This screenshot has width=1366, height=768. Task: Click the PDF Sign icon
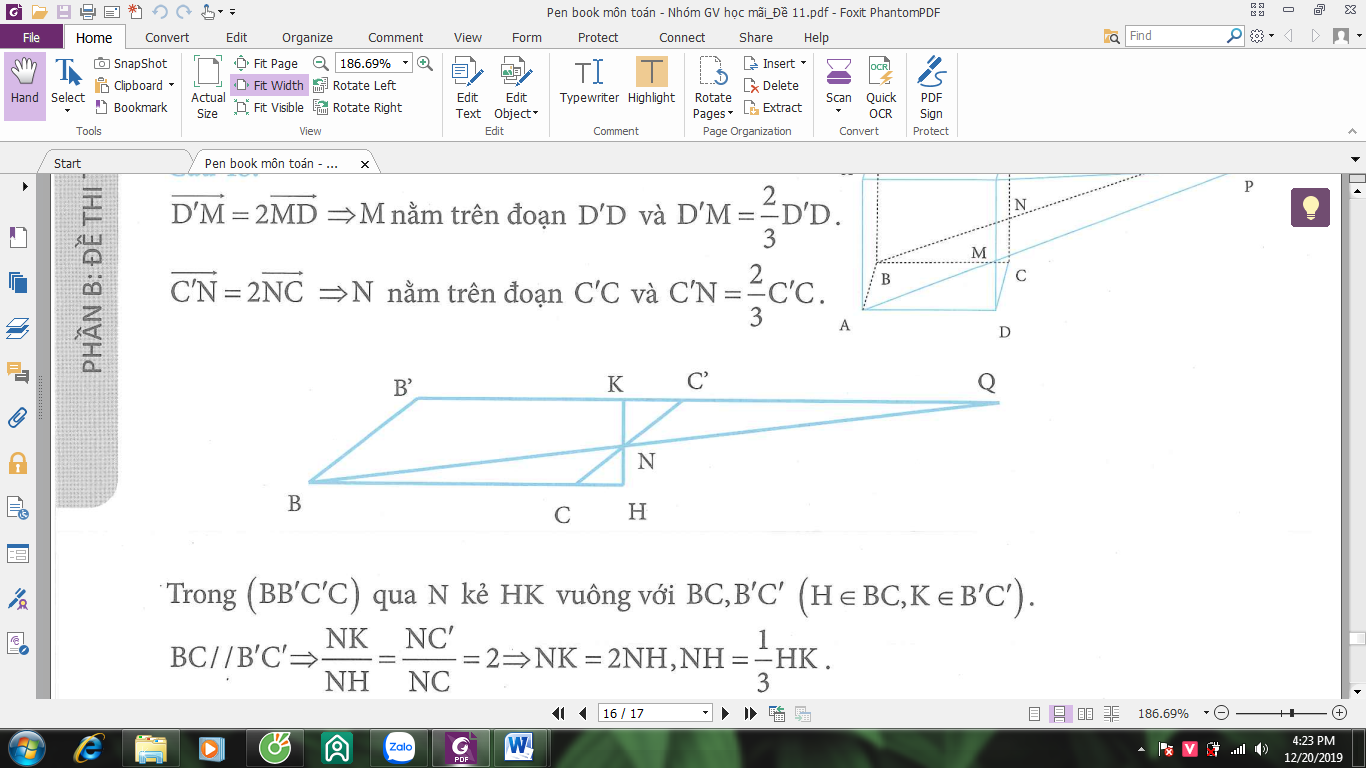[x=931, y=88]
